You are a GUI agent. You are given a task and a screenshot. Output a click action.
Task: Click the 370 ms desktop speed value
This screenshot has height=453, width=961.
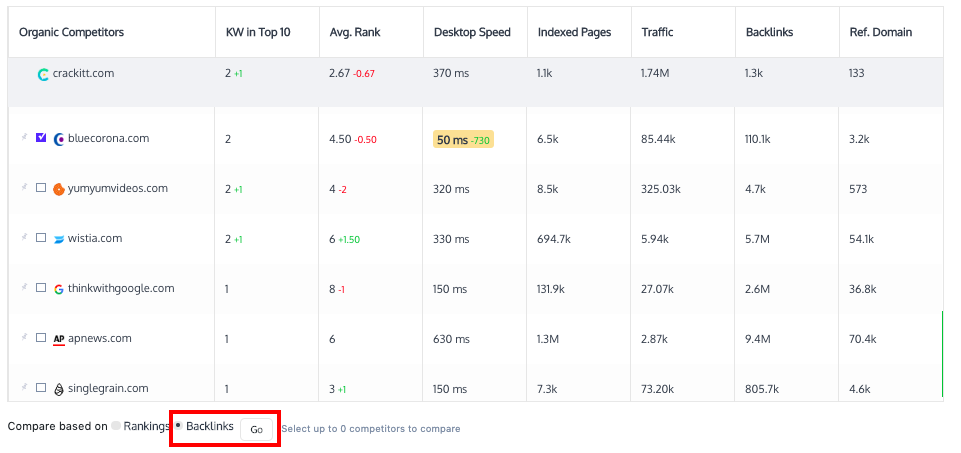[451, 74]
